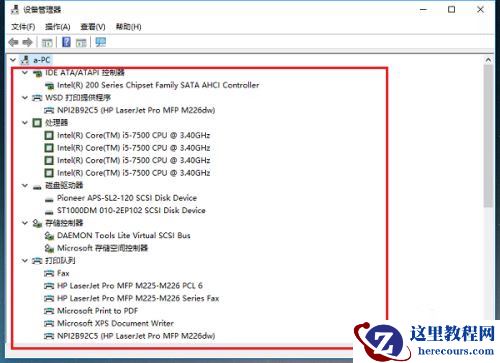This screenshot has width=500, height=363.
Task: Select the Fax print queue entry
Action: (63, 273)
